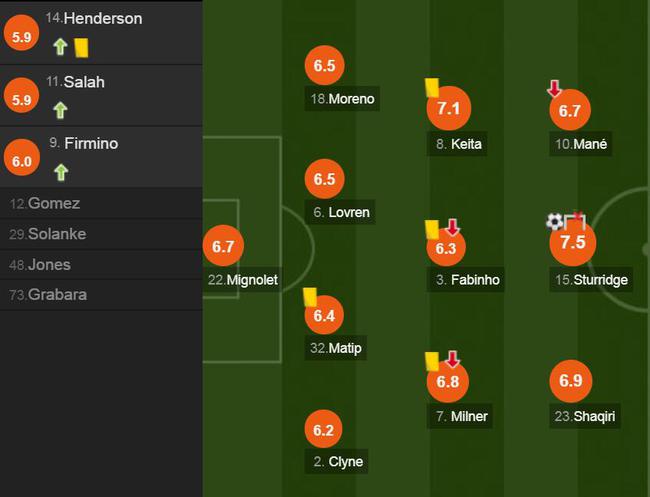Click Mané's red substituted-off arrow

(554, 88)
